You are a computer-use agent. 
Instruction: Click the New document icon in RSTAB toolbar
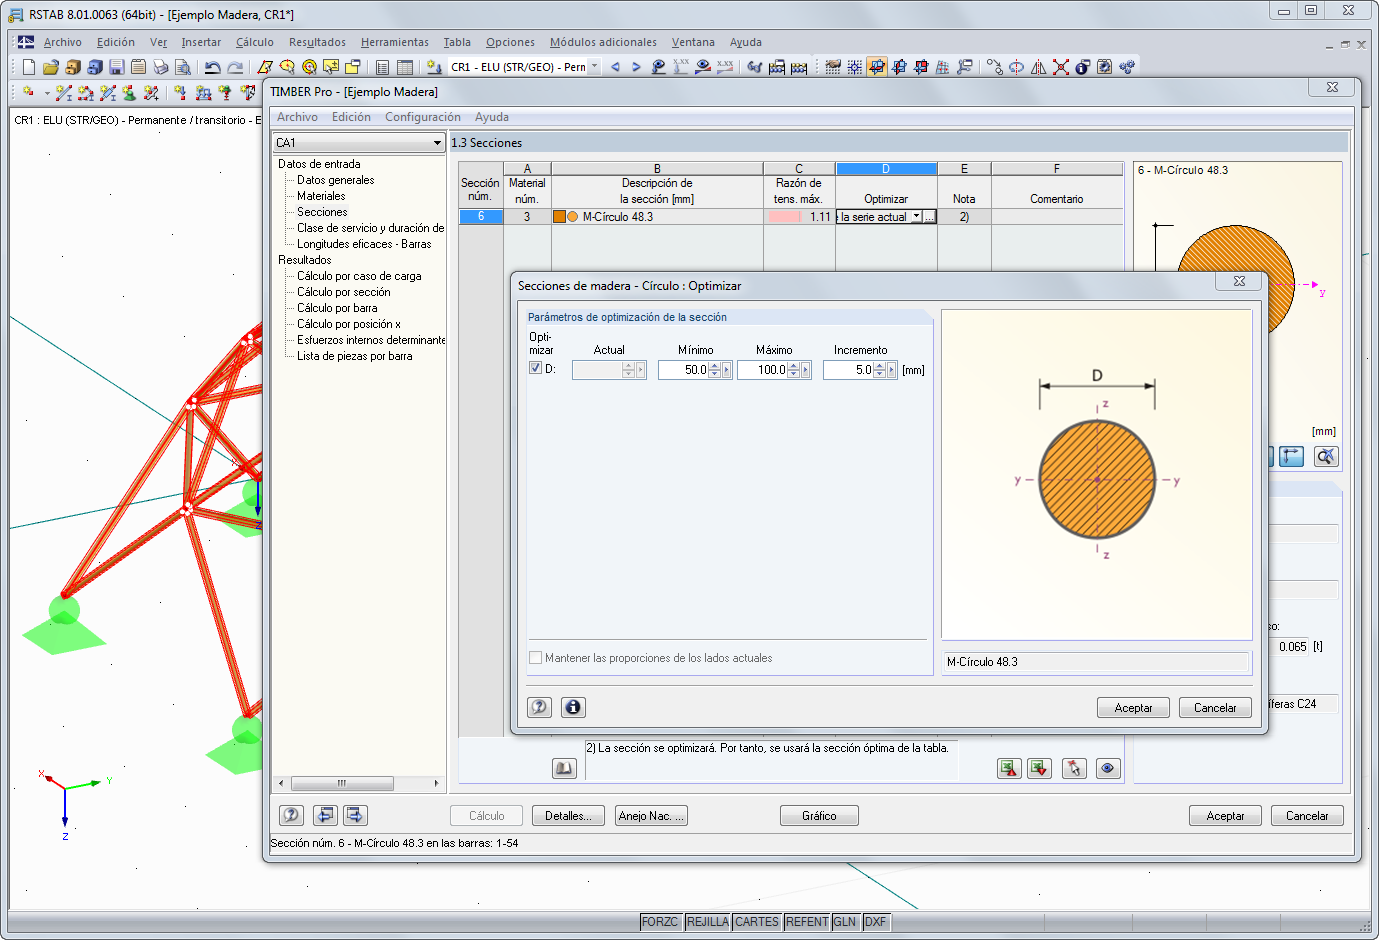tap(28, 67)
